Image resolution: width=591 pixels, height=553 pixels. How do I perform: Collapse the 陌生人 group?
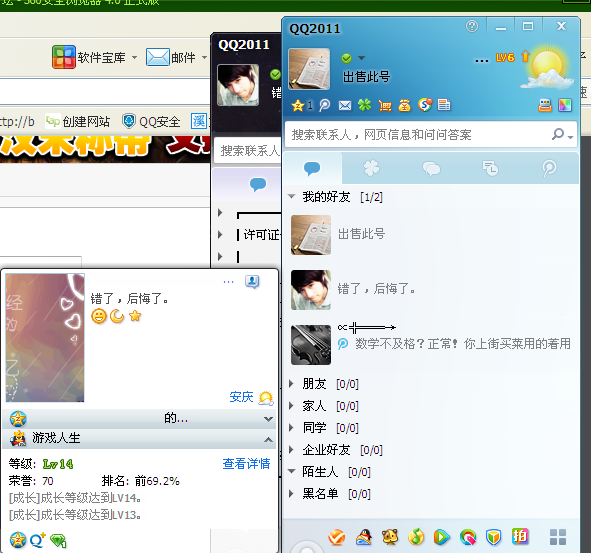(x=291, y=471)
